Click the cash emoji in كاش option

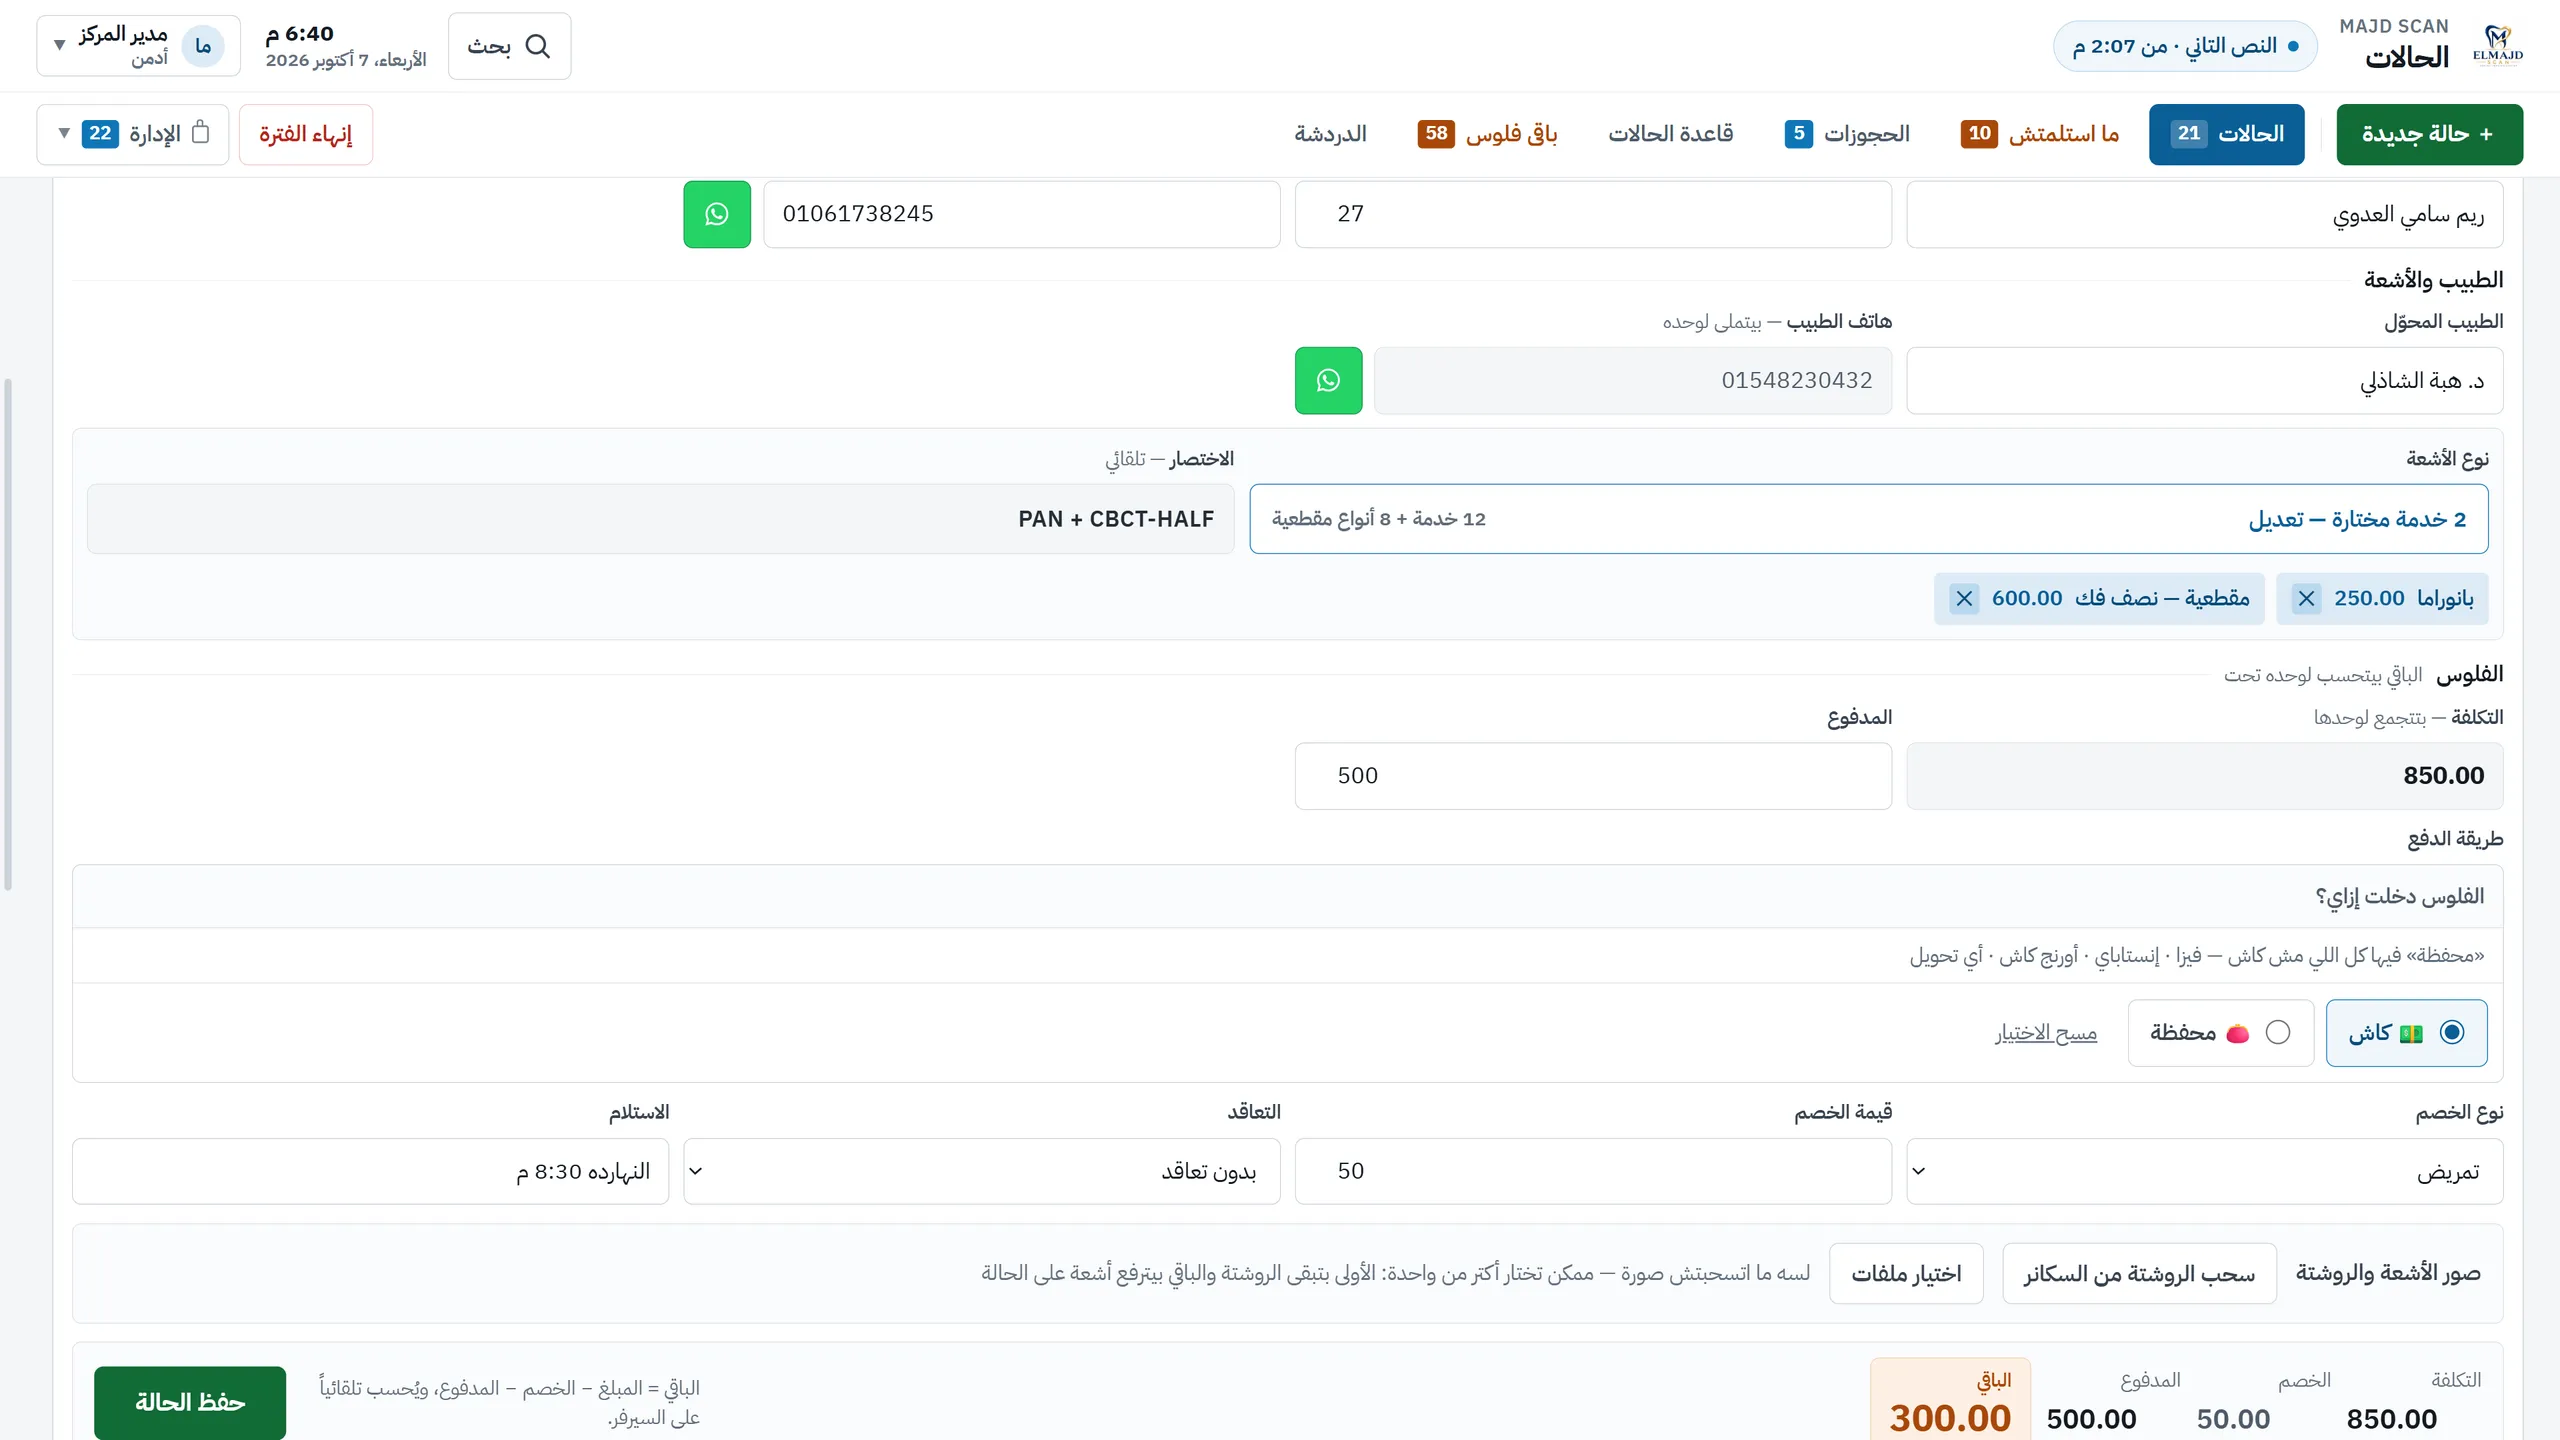pos(2411,1033)
